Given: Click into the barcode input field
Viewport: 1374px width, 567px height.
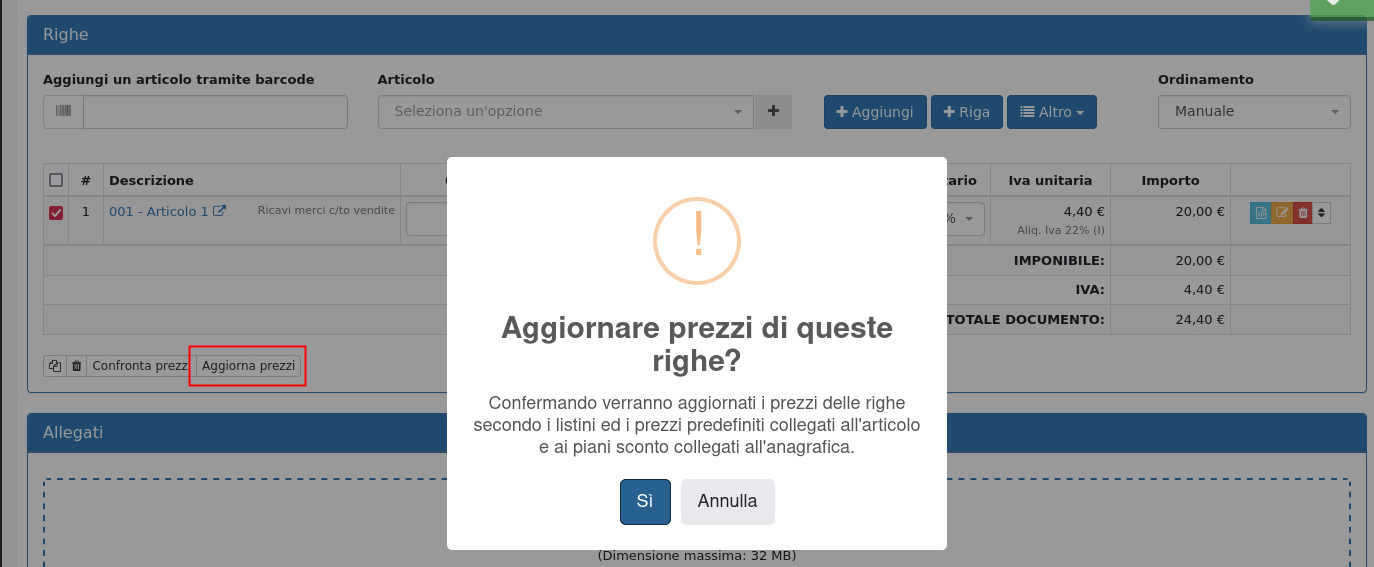Looking at the screenshot, I should [215, 112].
